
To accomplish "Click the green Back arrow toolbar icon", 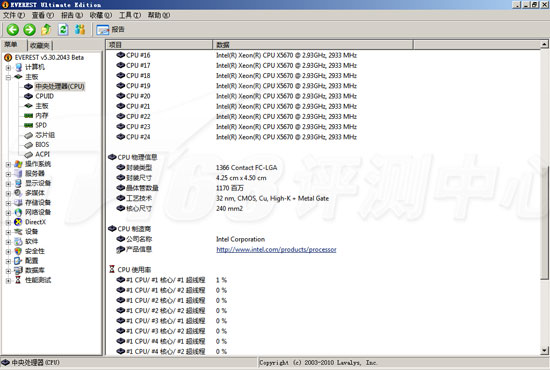I will pos(13,29).
